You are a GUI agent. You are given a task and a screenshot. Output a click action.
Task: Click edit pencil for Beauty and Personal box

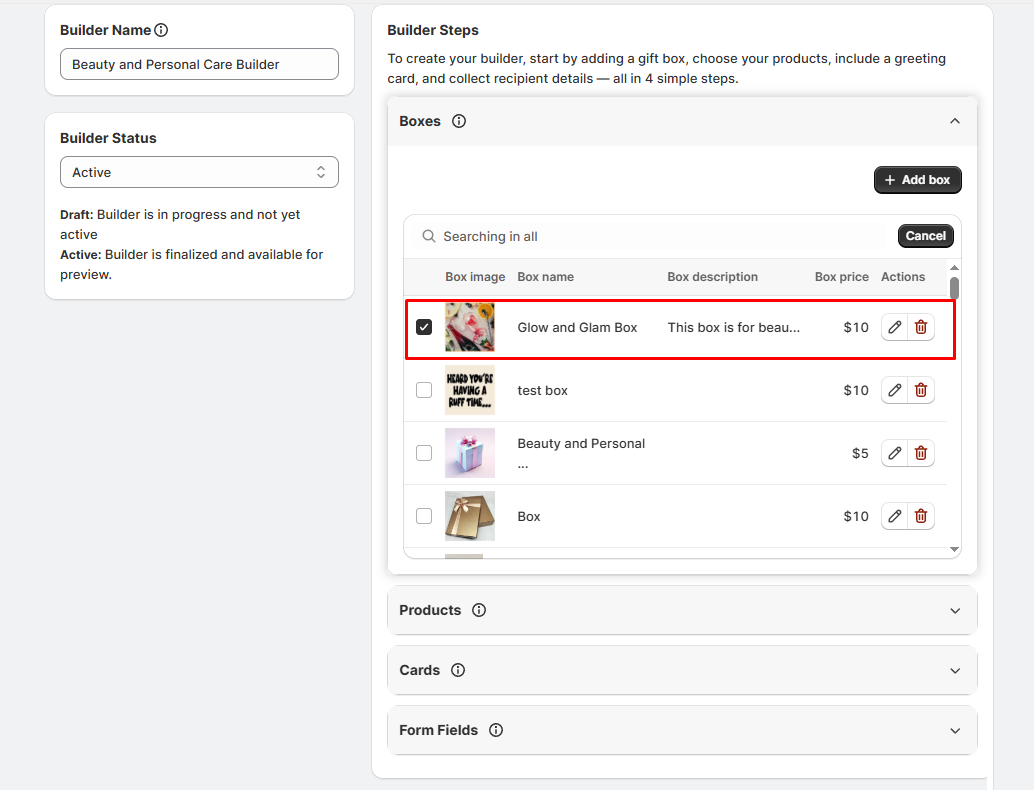(895, 453)
